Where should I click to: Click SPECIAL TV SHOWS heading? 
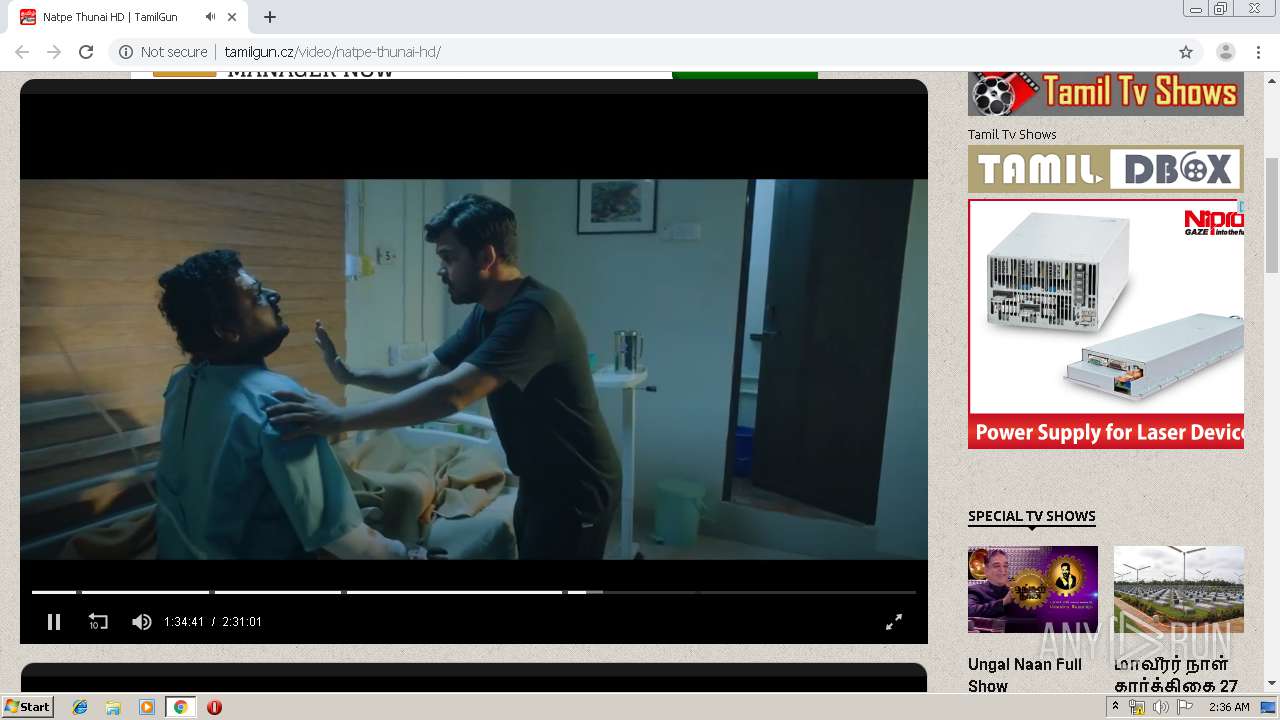tap(1032, 516)
